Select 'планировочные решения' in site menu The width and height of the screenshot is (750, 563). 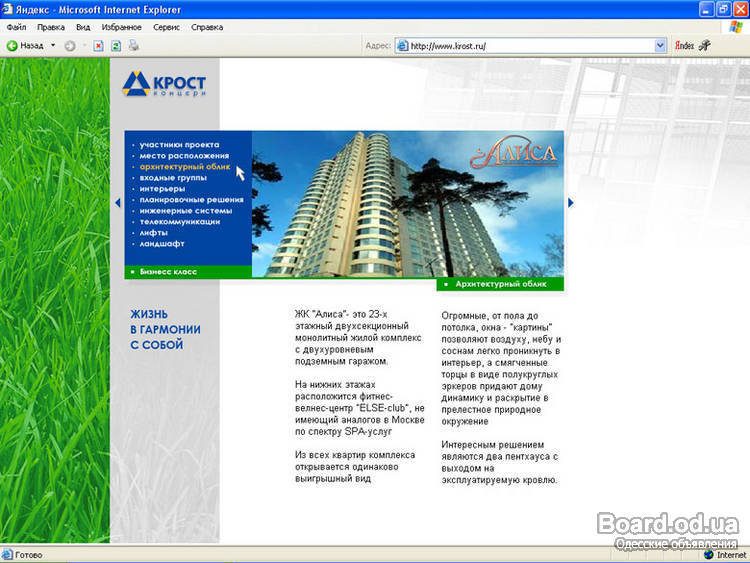pos(191,200)
